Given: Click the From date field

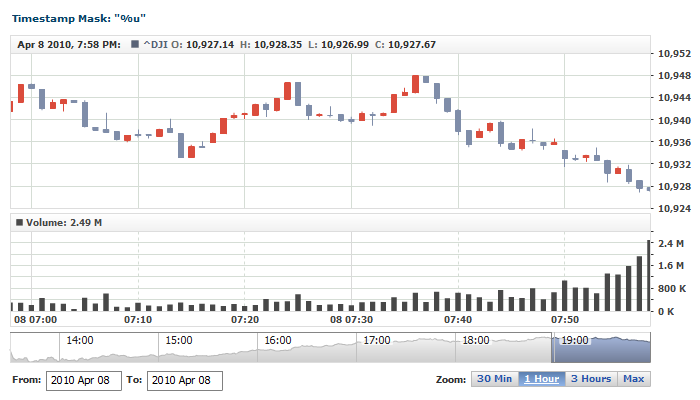Looking at the screenshot, I should 84,381.
